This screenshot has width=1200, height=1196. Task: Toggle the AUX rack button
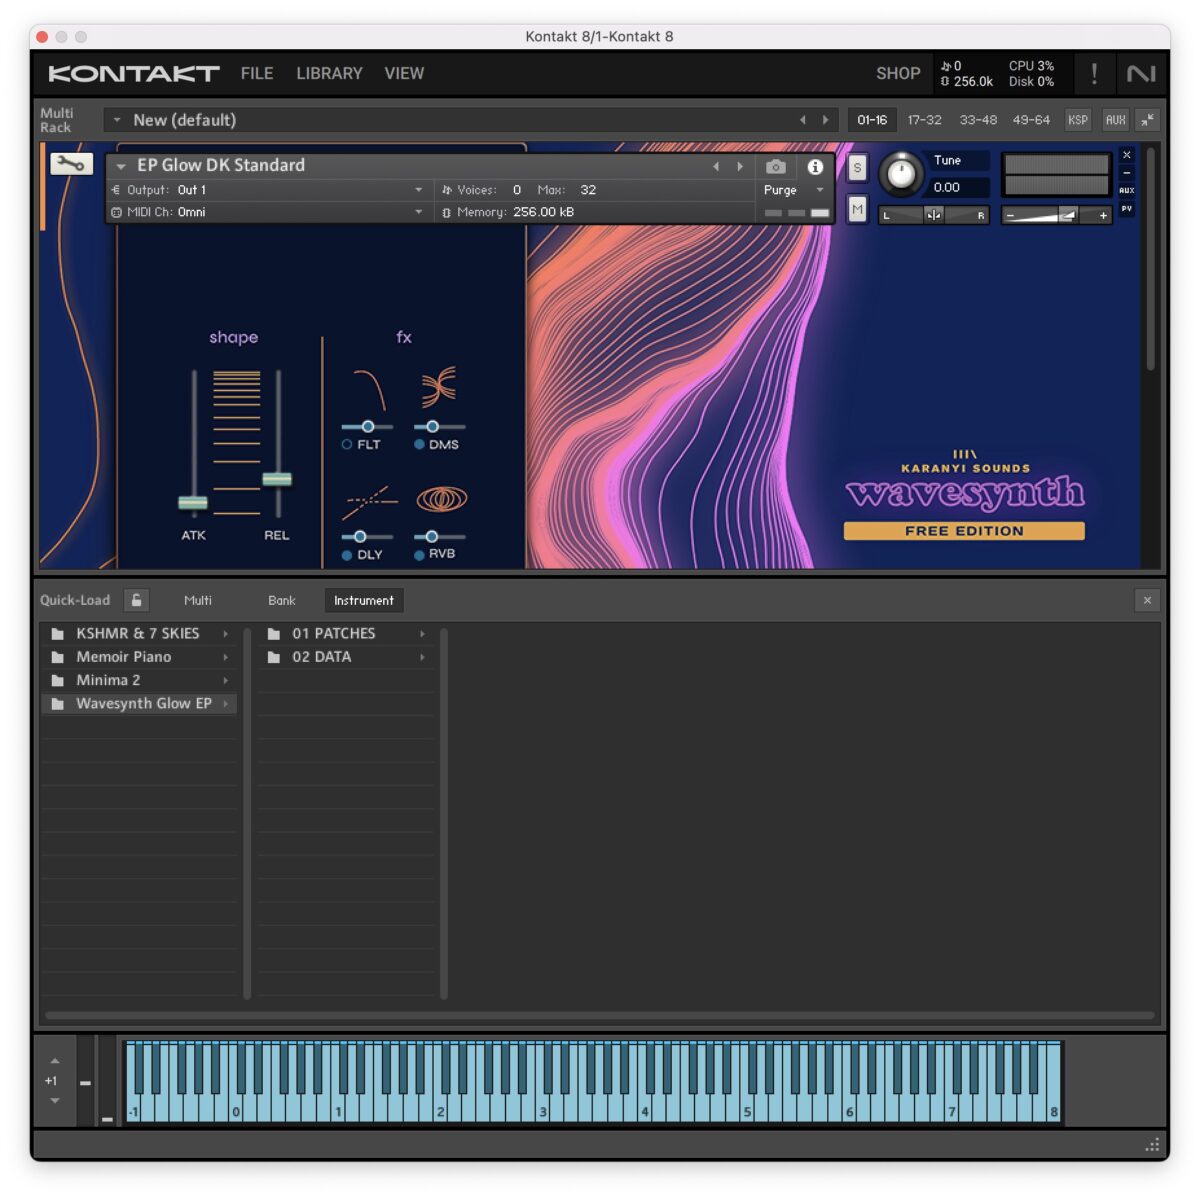tap(1115, 120)
